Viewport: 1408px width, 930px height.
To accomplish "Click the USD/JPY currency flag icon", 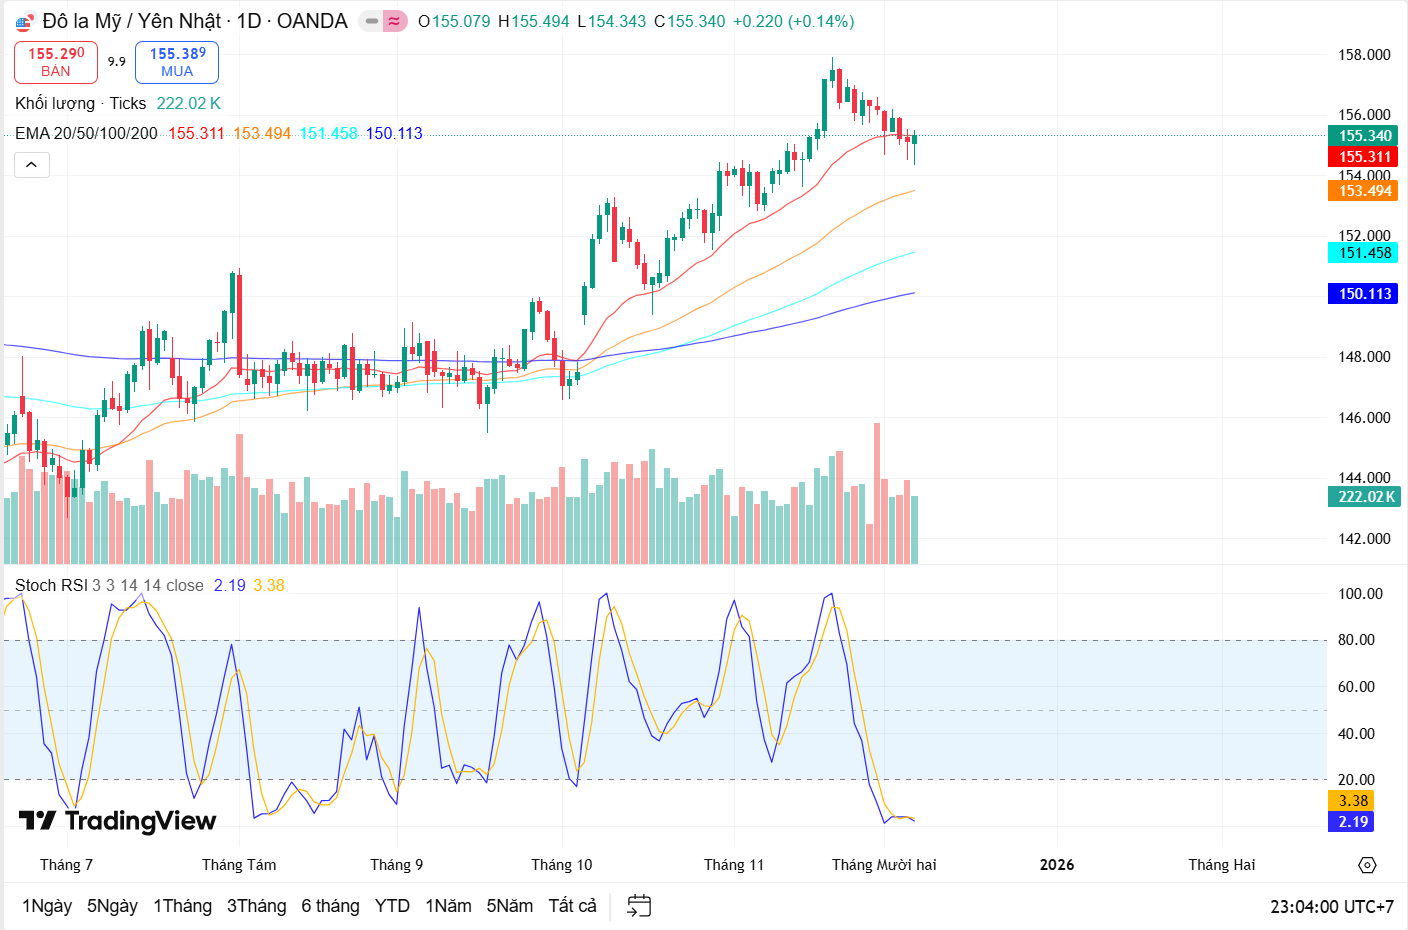I will click(25, 22).
